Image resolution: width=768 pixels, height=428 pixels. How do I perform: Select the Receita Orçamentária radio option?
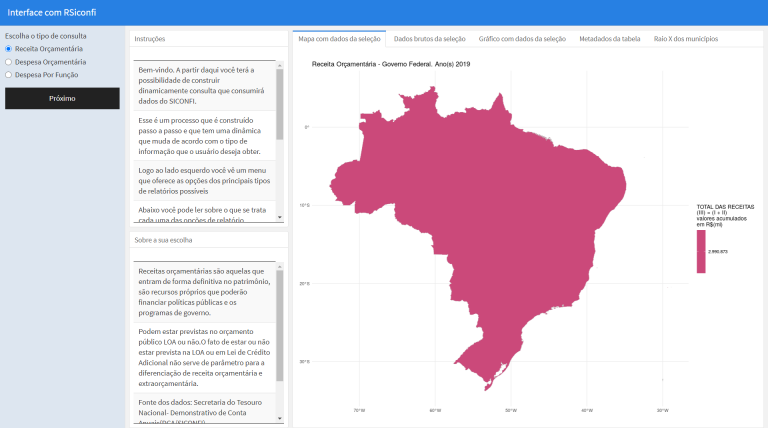click(9, 48)
